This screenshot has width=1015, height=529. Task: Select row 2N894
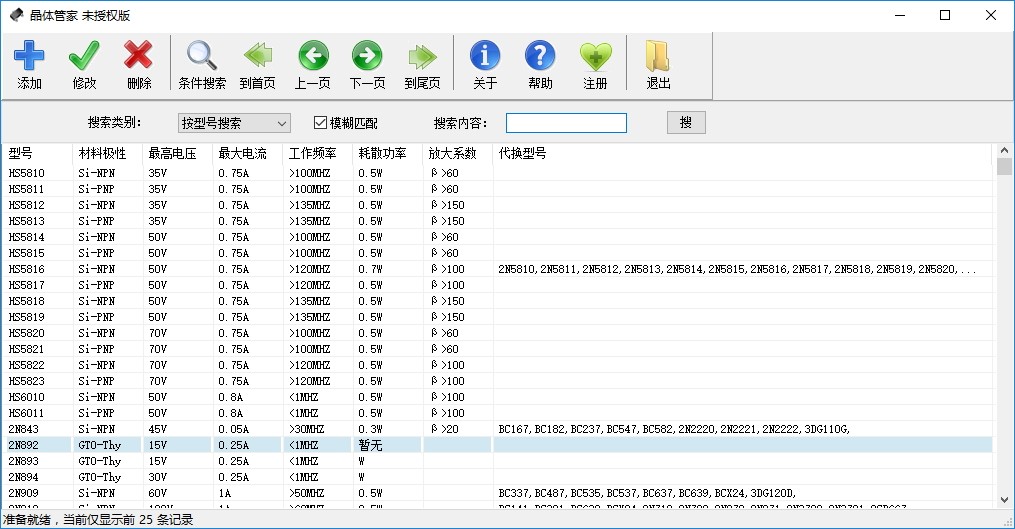(x=497, y=477)
